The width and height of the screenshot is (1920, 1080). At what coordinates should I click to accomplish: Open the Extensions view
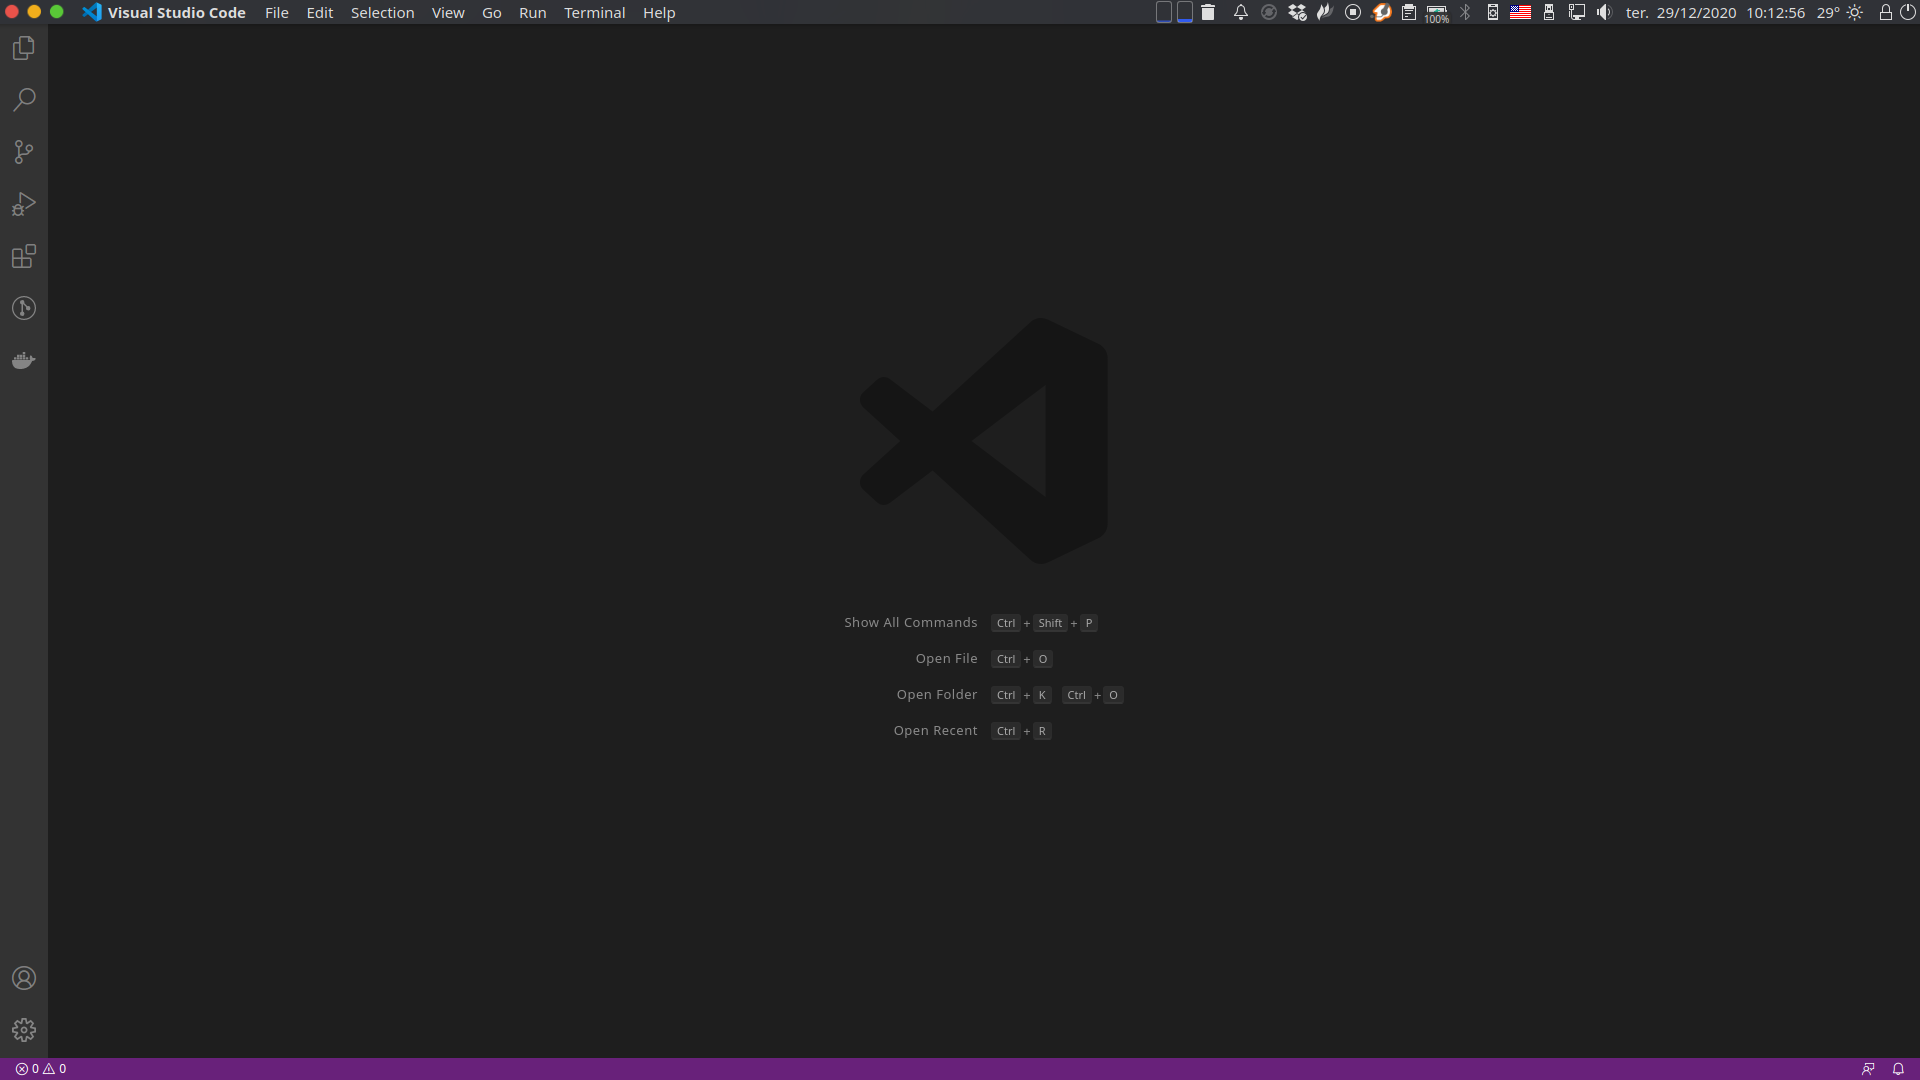[24, 256]
